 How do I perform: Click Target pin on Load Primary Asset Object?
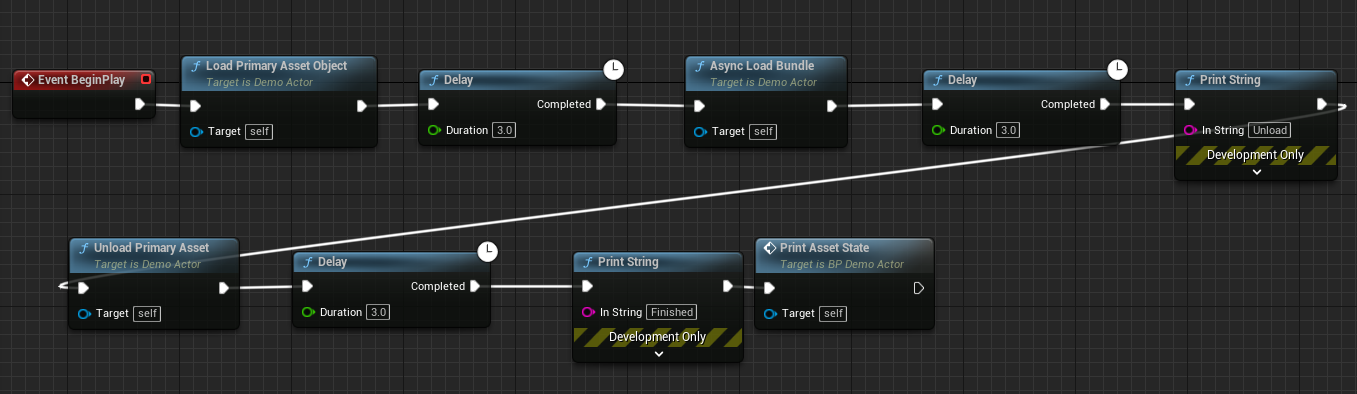196,131
